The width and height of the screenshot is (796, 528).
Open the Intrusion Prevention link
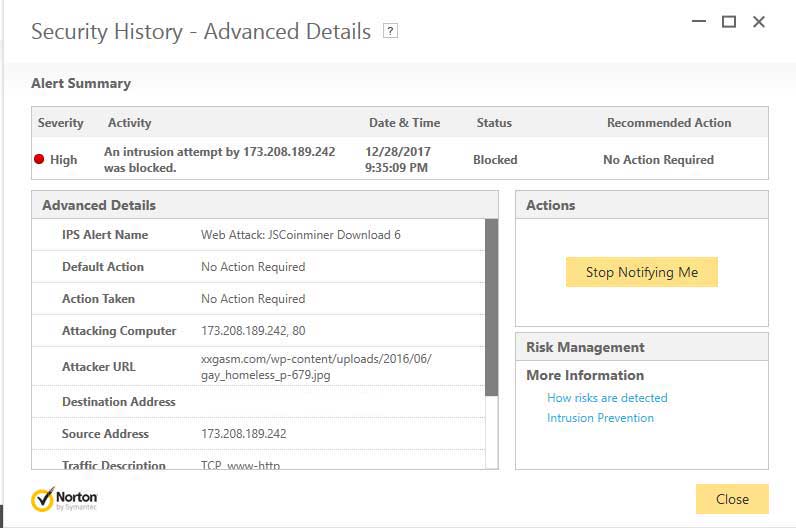coord(601,418)
